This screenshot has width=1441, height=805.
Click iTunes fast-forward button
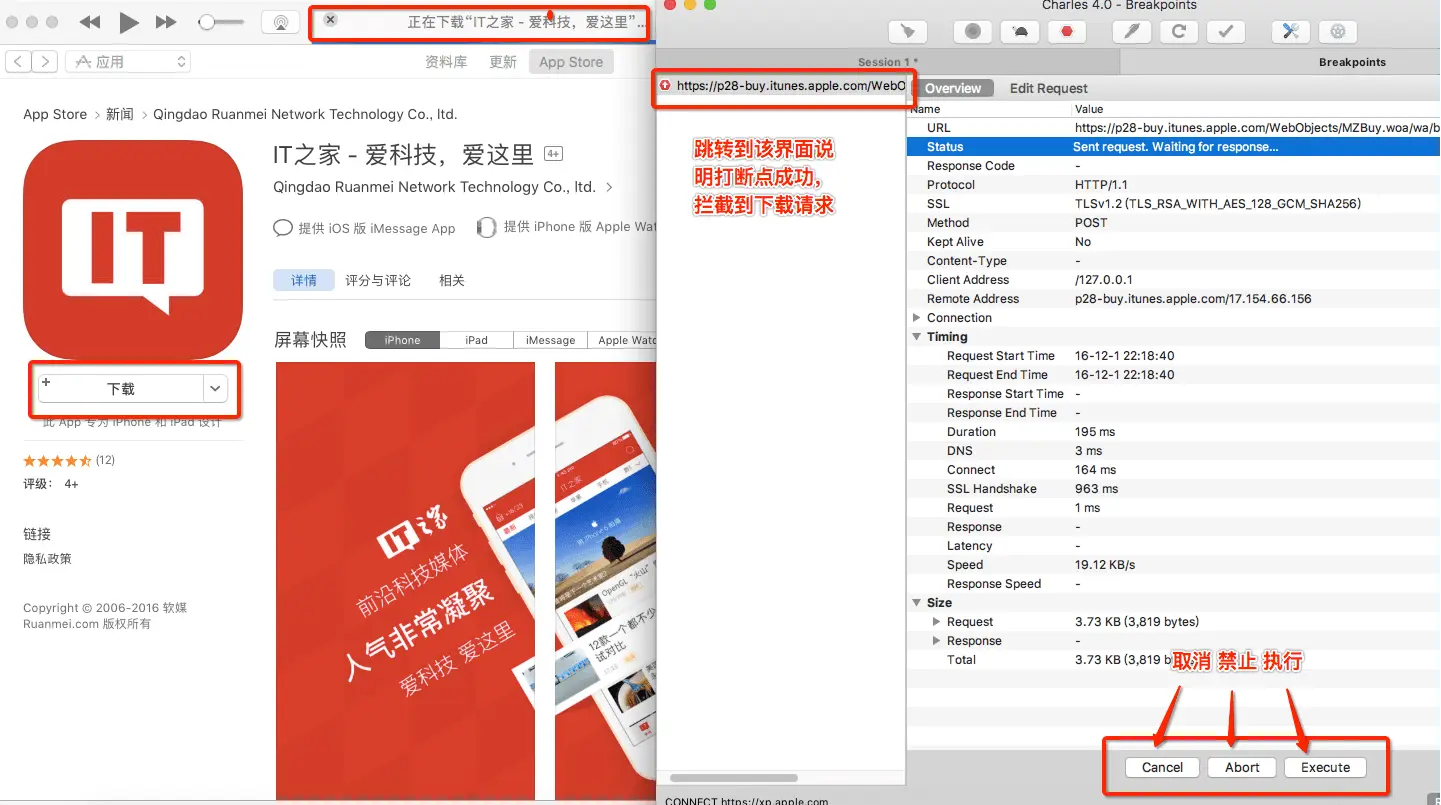166,22
